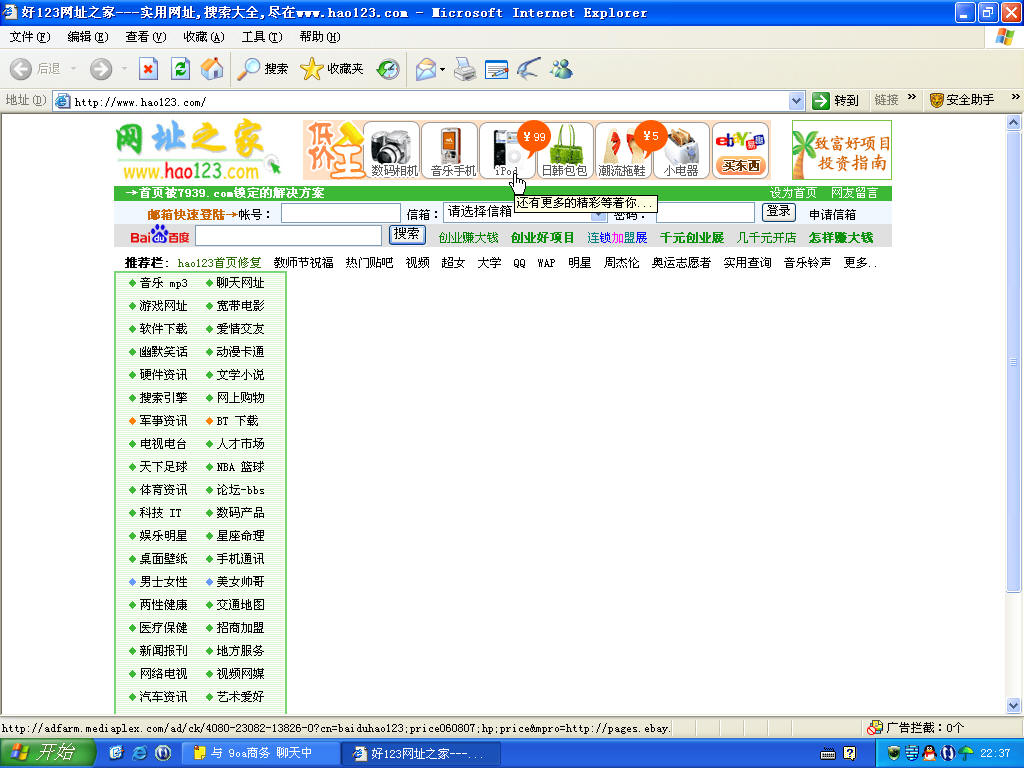Screen dimensions: 1024x768
Task: Open the 更多.. recommended link
Action: 859,263
